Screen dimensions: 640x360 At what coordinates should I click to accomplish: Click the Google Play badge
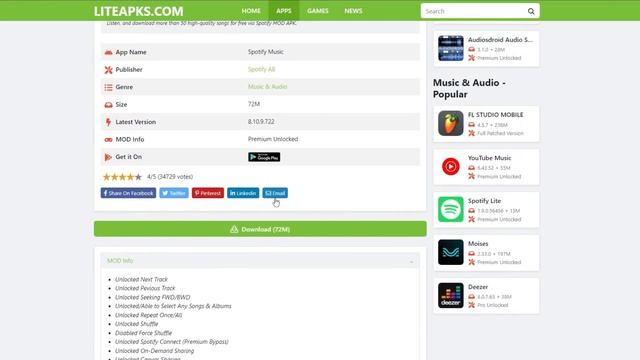(x=264, y=157)
